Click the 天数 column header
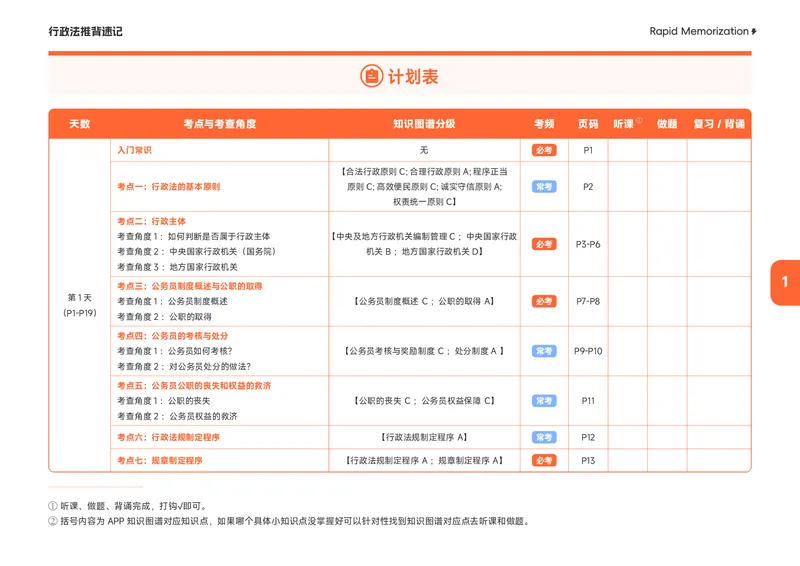The height and width of the screenshot is (566, 800). pos(80,124)
